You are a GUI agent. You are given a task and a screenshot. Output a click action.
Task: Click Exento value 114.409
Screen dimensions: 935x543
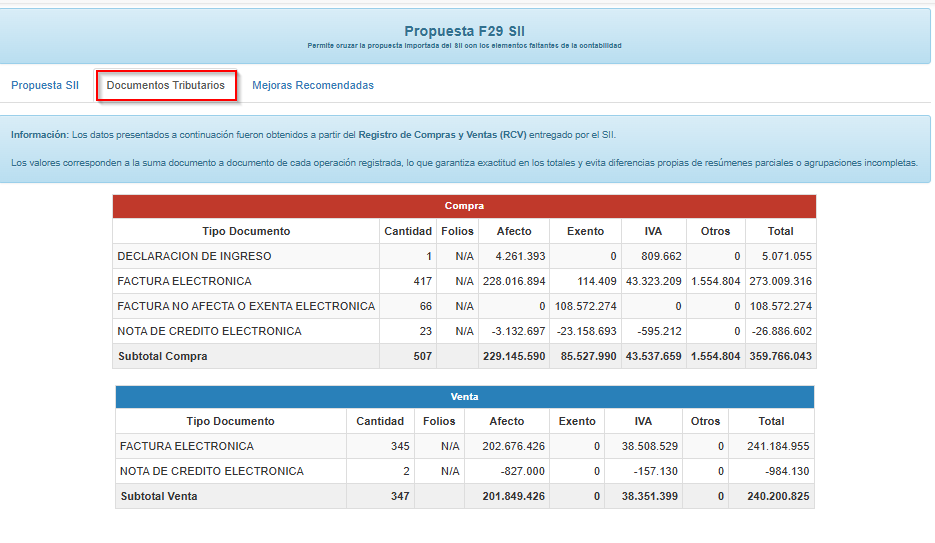(597, 281)
